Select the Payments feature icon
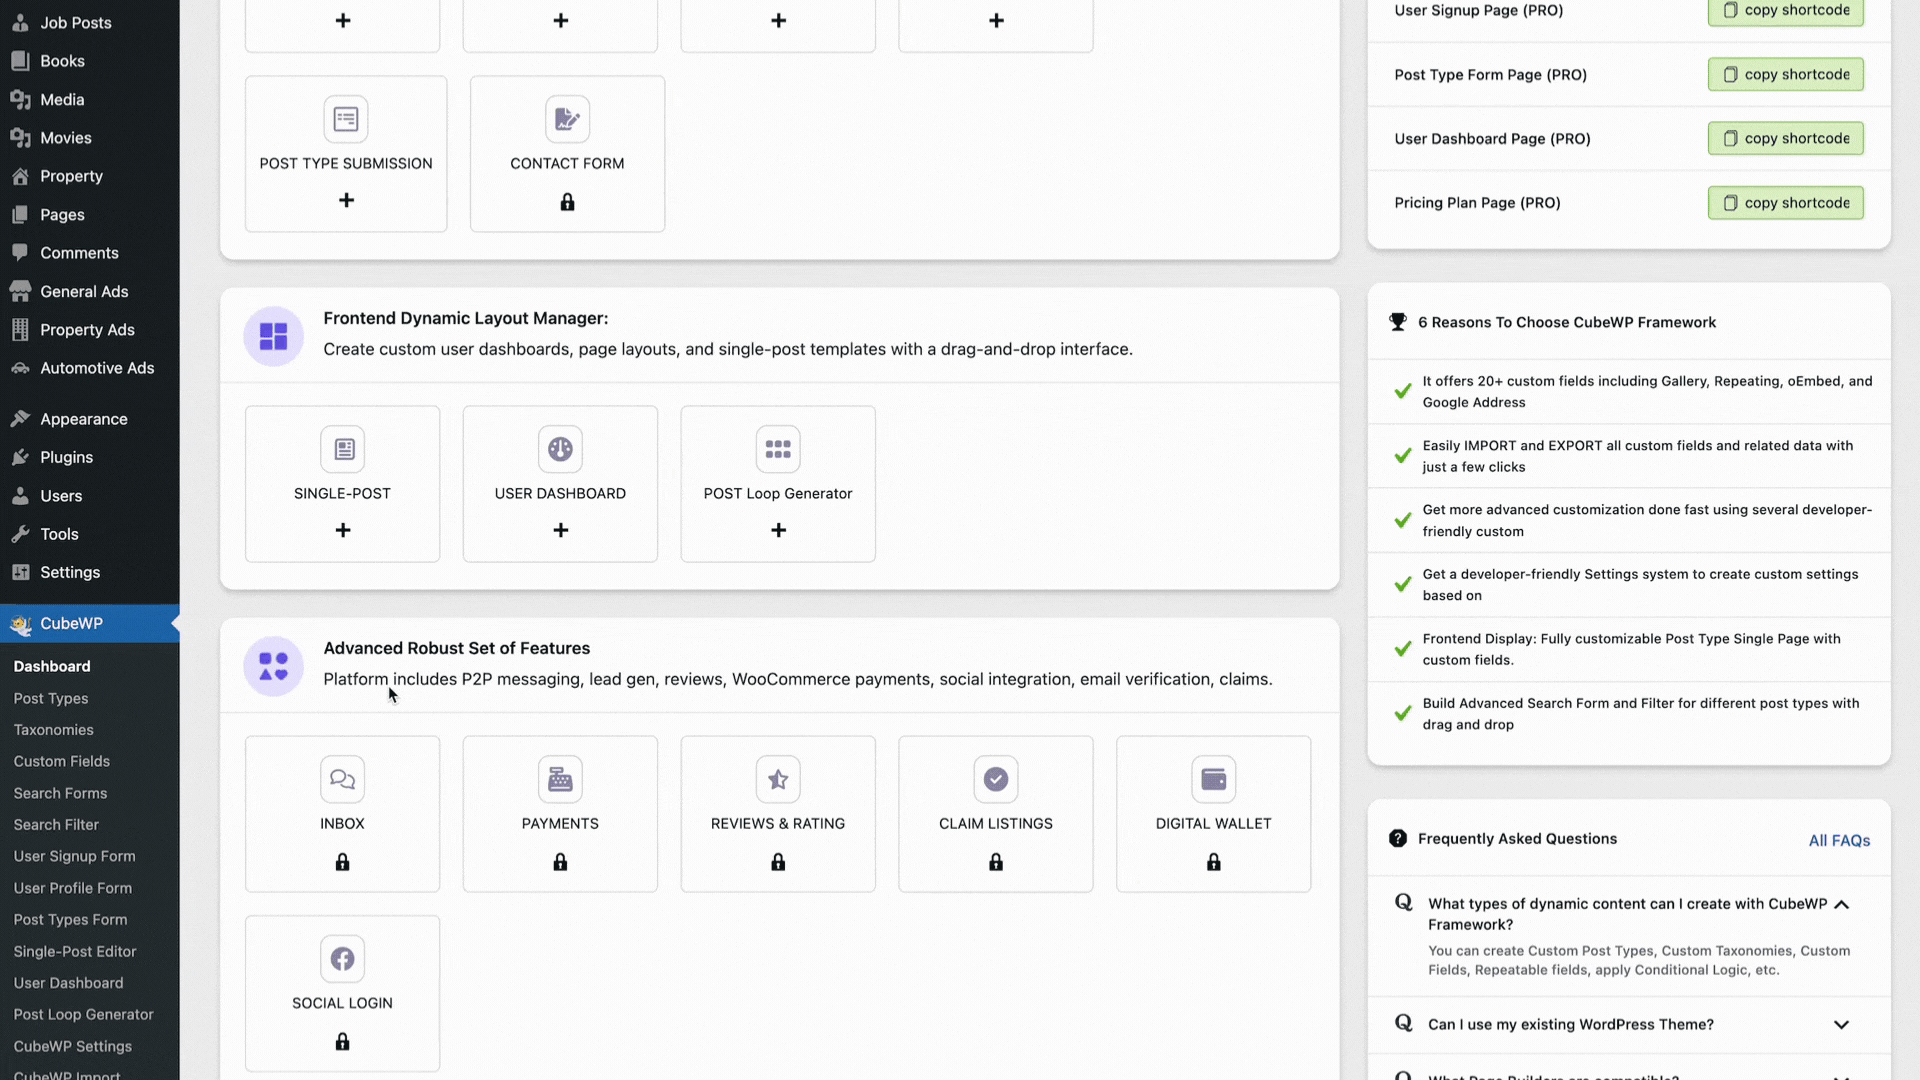This screenshot has height=1080, width=1920. coord(560,779)
